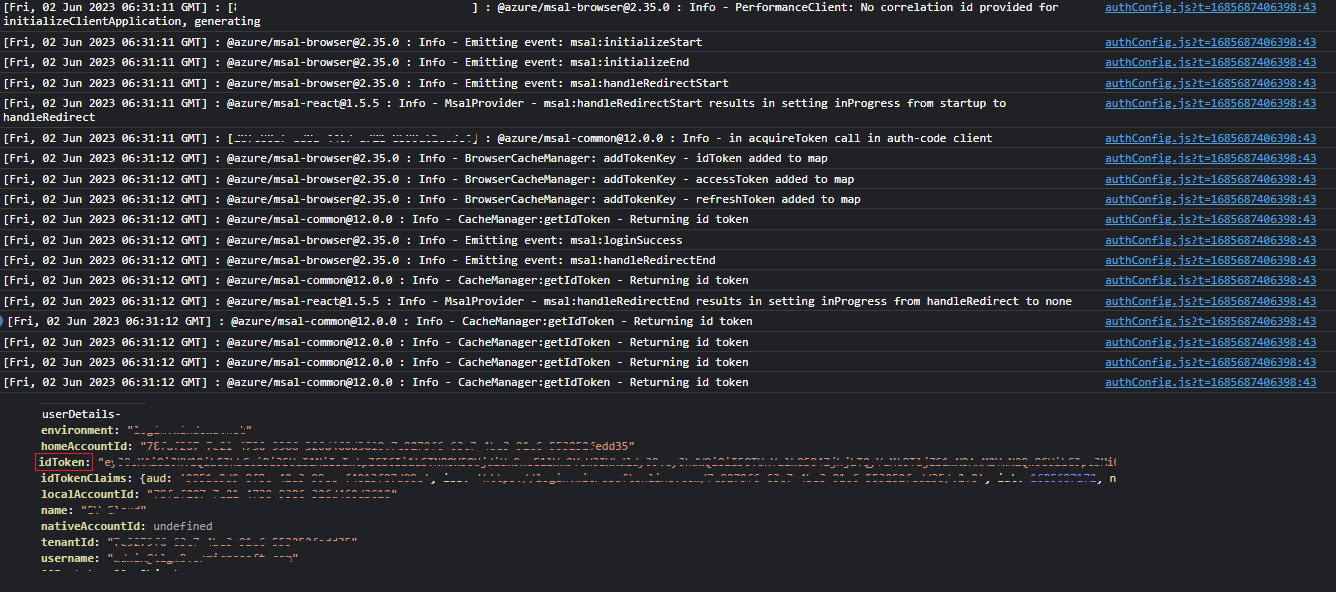Open source link for 'accessToken added to map'

(1210, 179)
